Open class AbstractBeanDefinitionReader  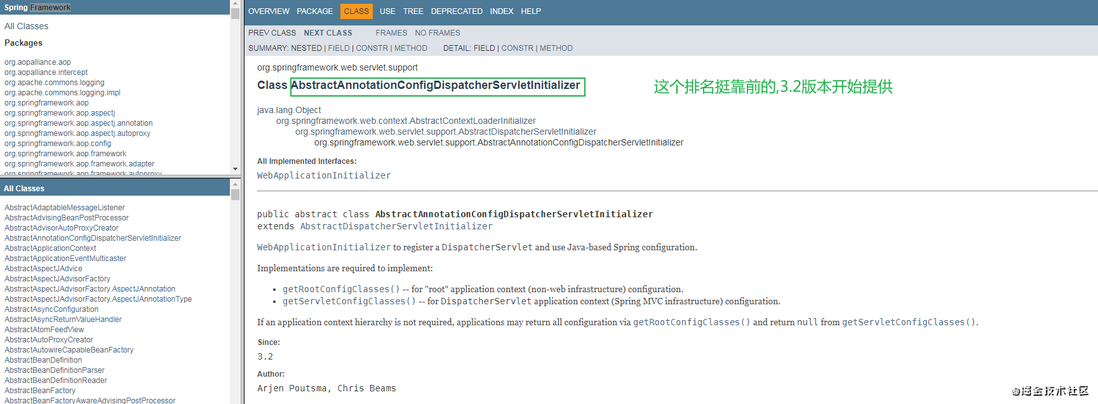55,380
